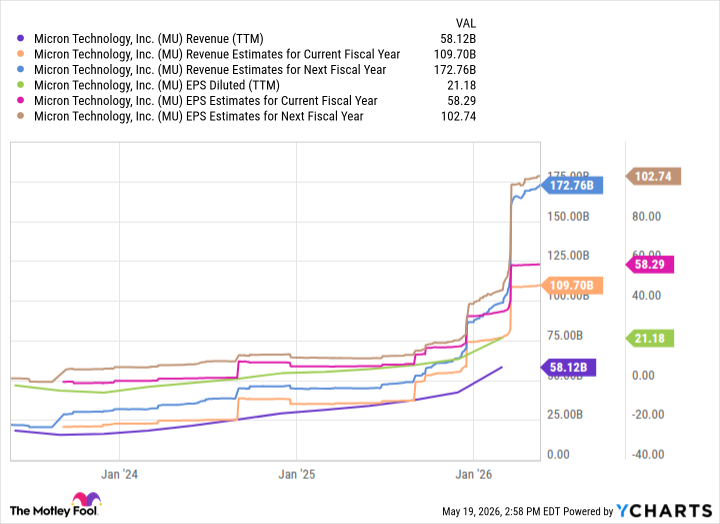This screenshot has height=524, width=720.
Task: Click the blue 172.76B axis flag
Action: click(x=572, y=186)
